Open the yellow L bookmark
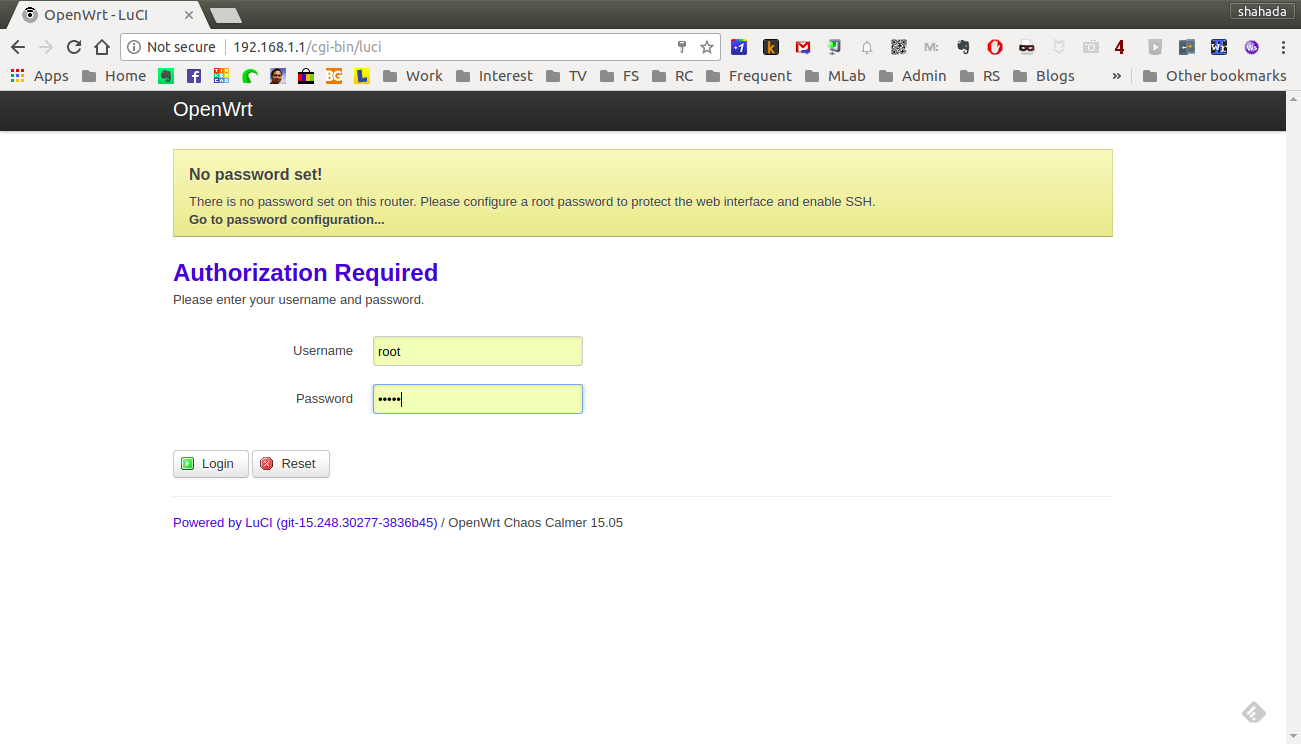Screen dimensions: 1301x744 [x=362, y=76]
